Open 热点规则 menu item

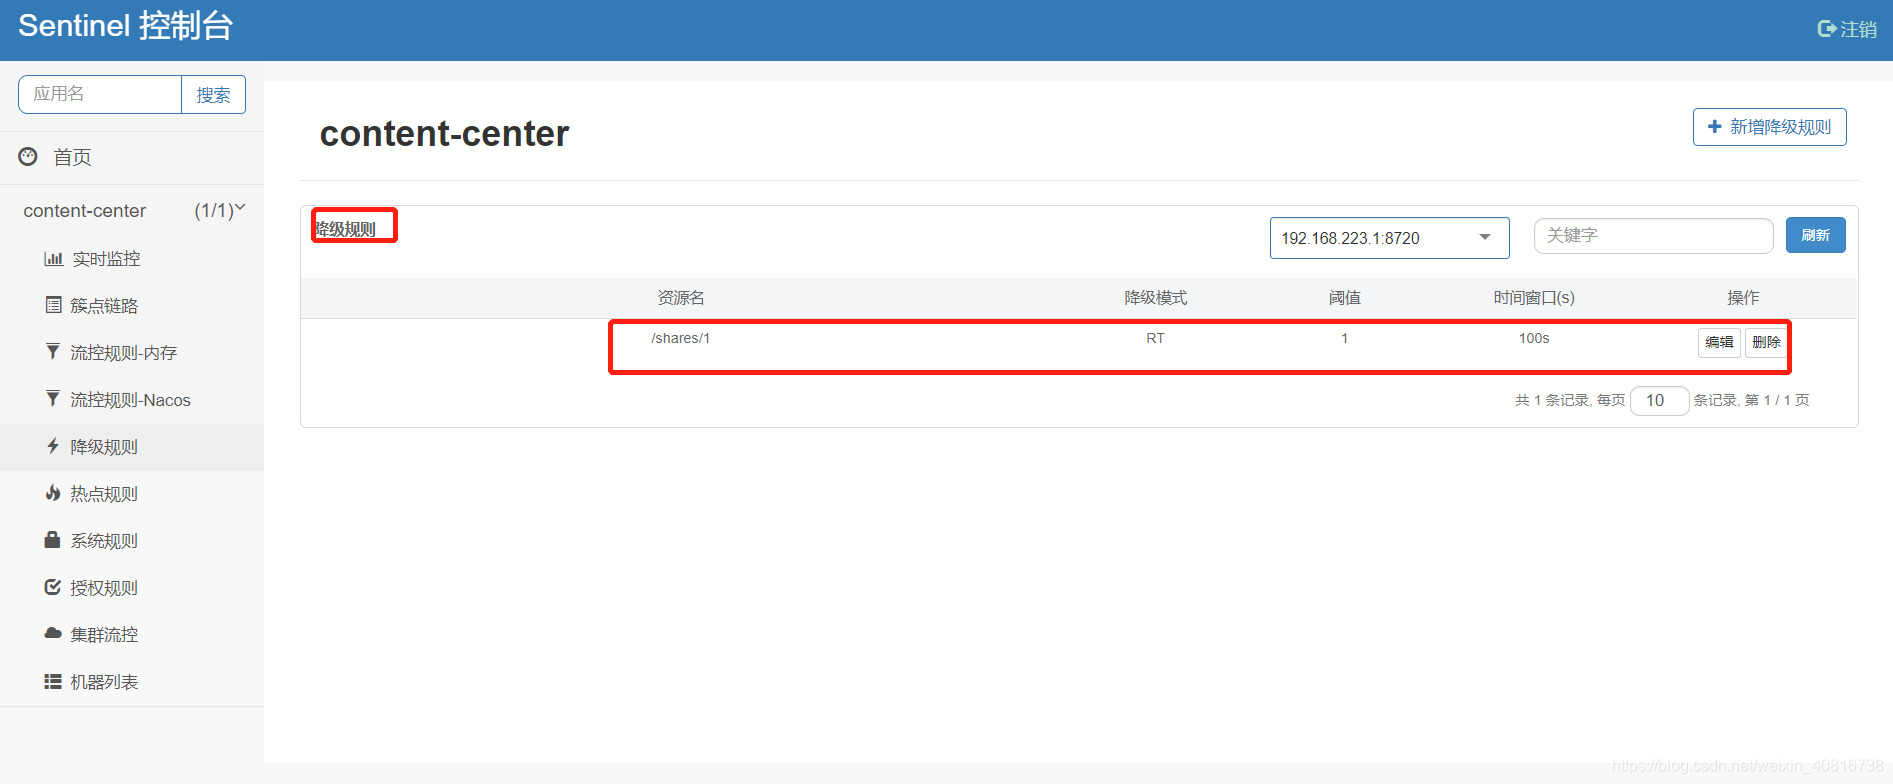[x=132, y=494]
